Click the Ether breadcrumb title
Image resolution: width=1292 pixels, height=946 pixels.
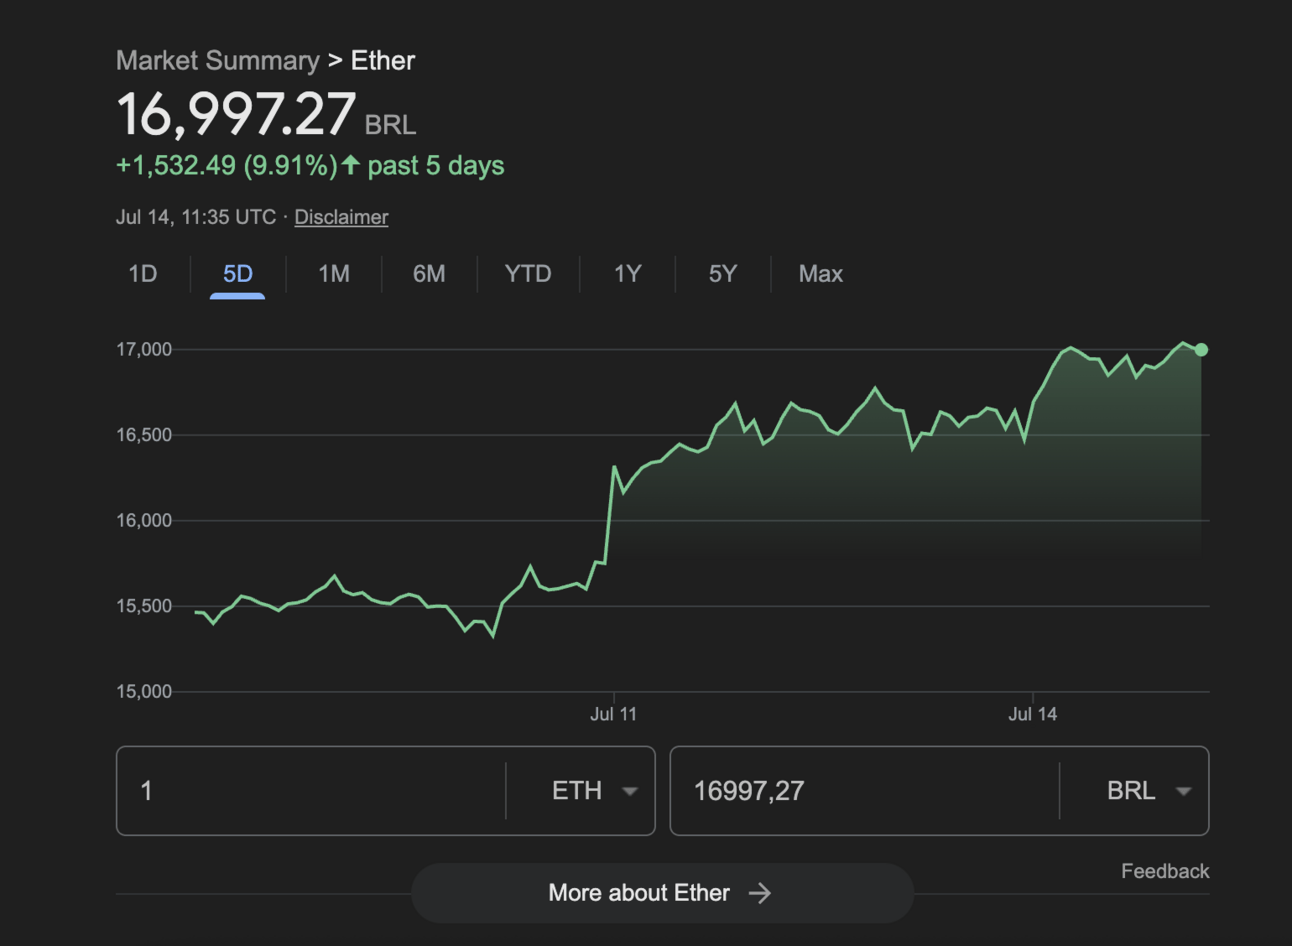point(383,61)
